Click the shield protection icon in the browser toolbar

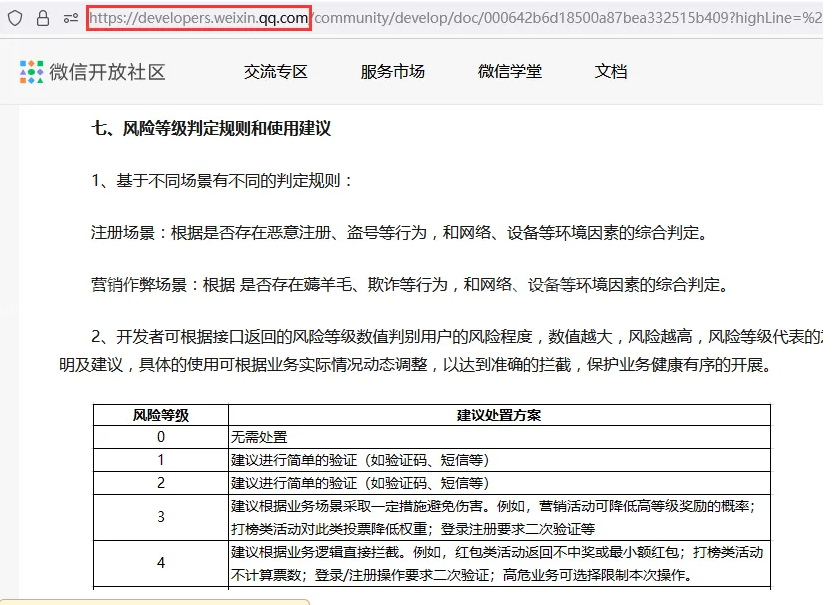[13, 17]
